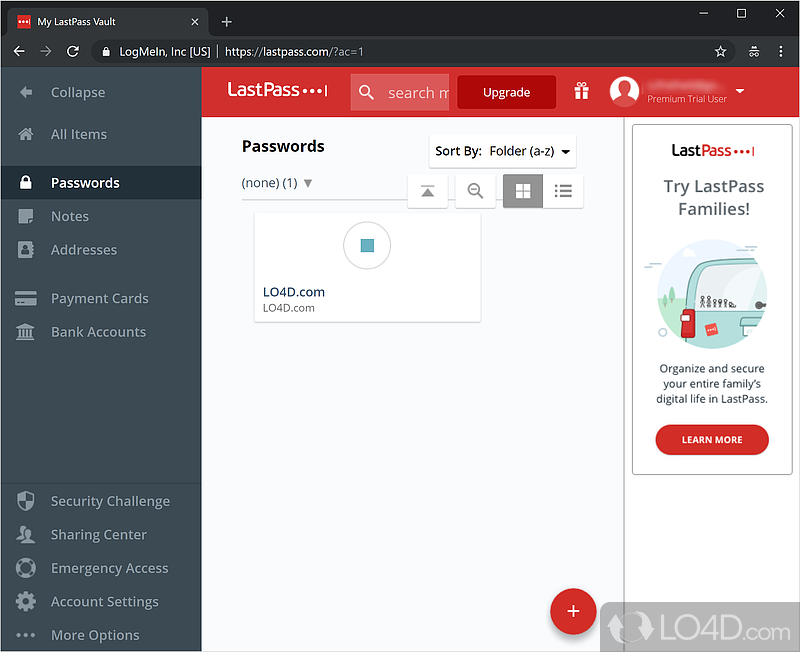
Task: Click the collapse all folders icon
Action: pos(428,191)
